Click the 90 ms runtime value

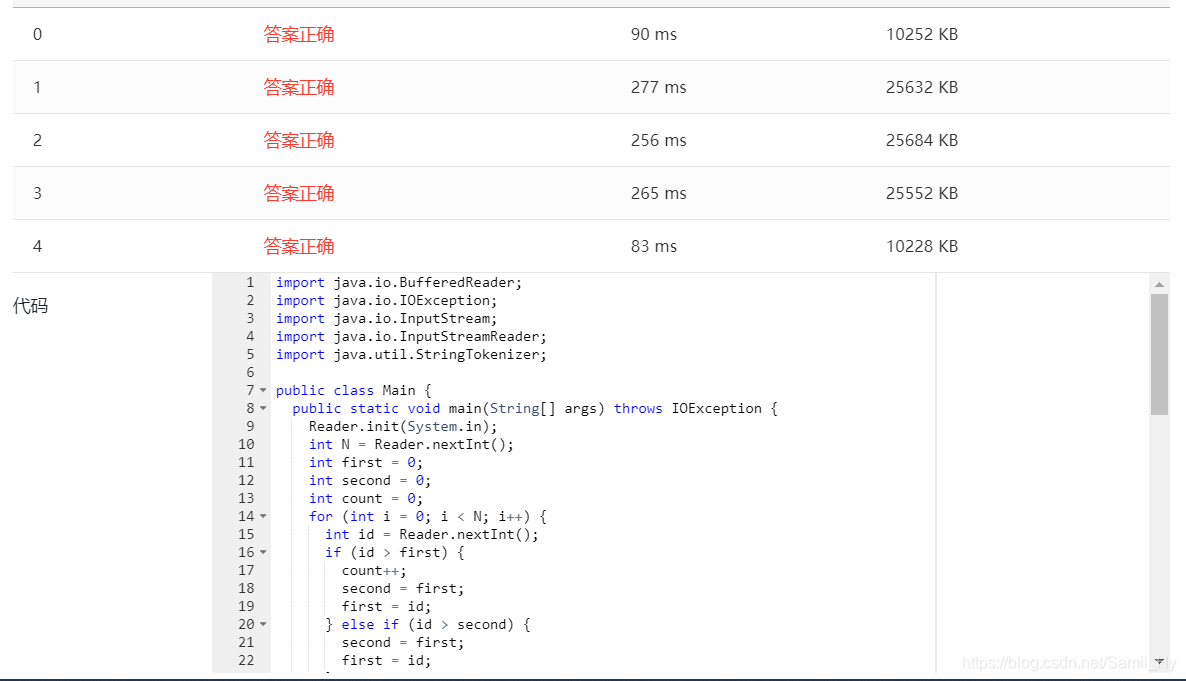[654, 34]
